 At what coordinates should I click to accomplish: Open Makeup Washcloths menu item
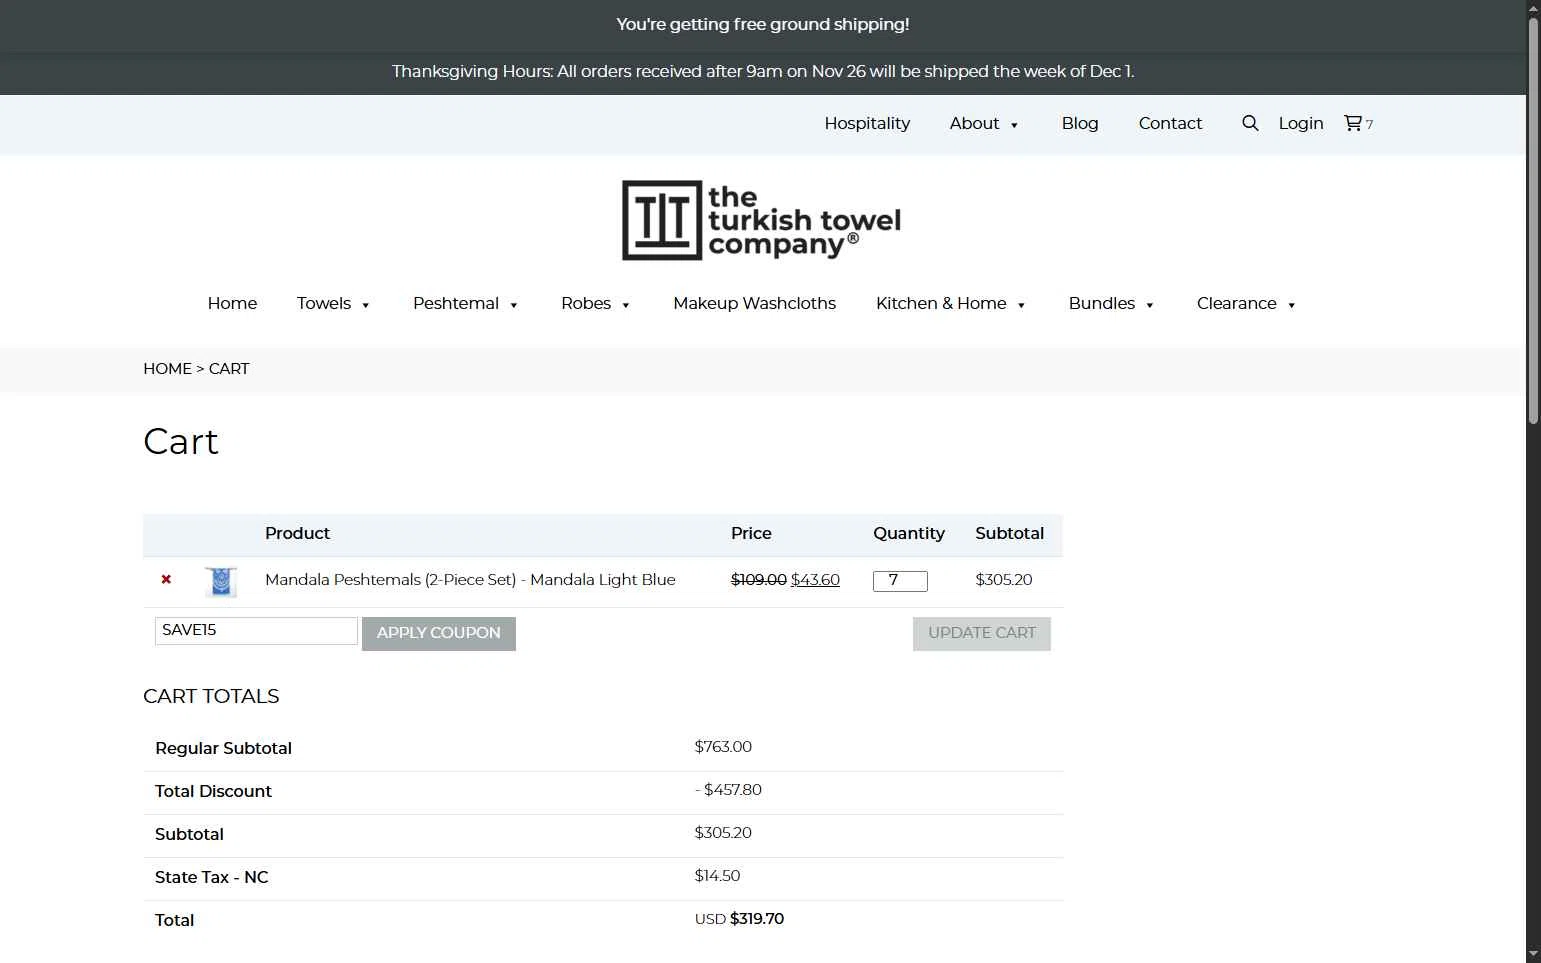coord(754,303)
